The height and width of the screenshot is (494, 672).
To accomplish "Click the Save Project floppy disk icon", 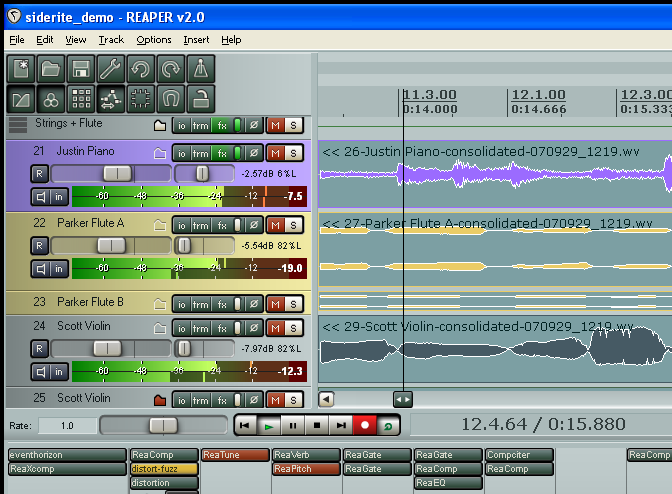I will tap(82, 69).
